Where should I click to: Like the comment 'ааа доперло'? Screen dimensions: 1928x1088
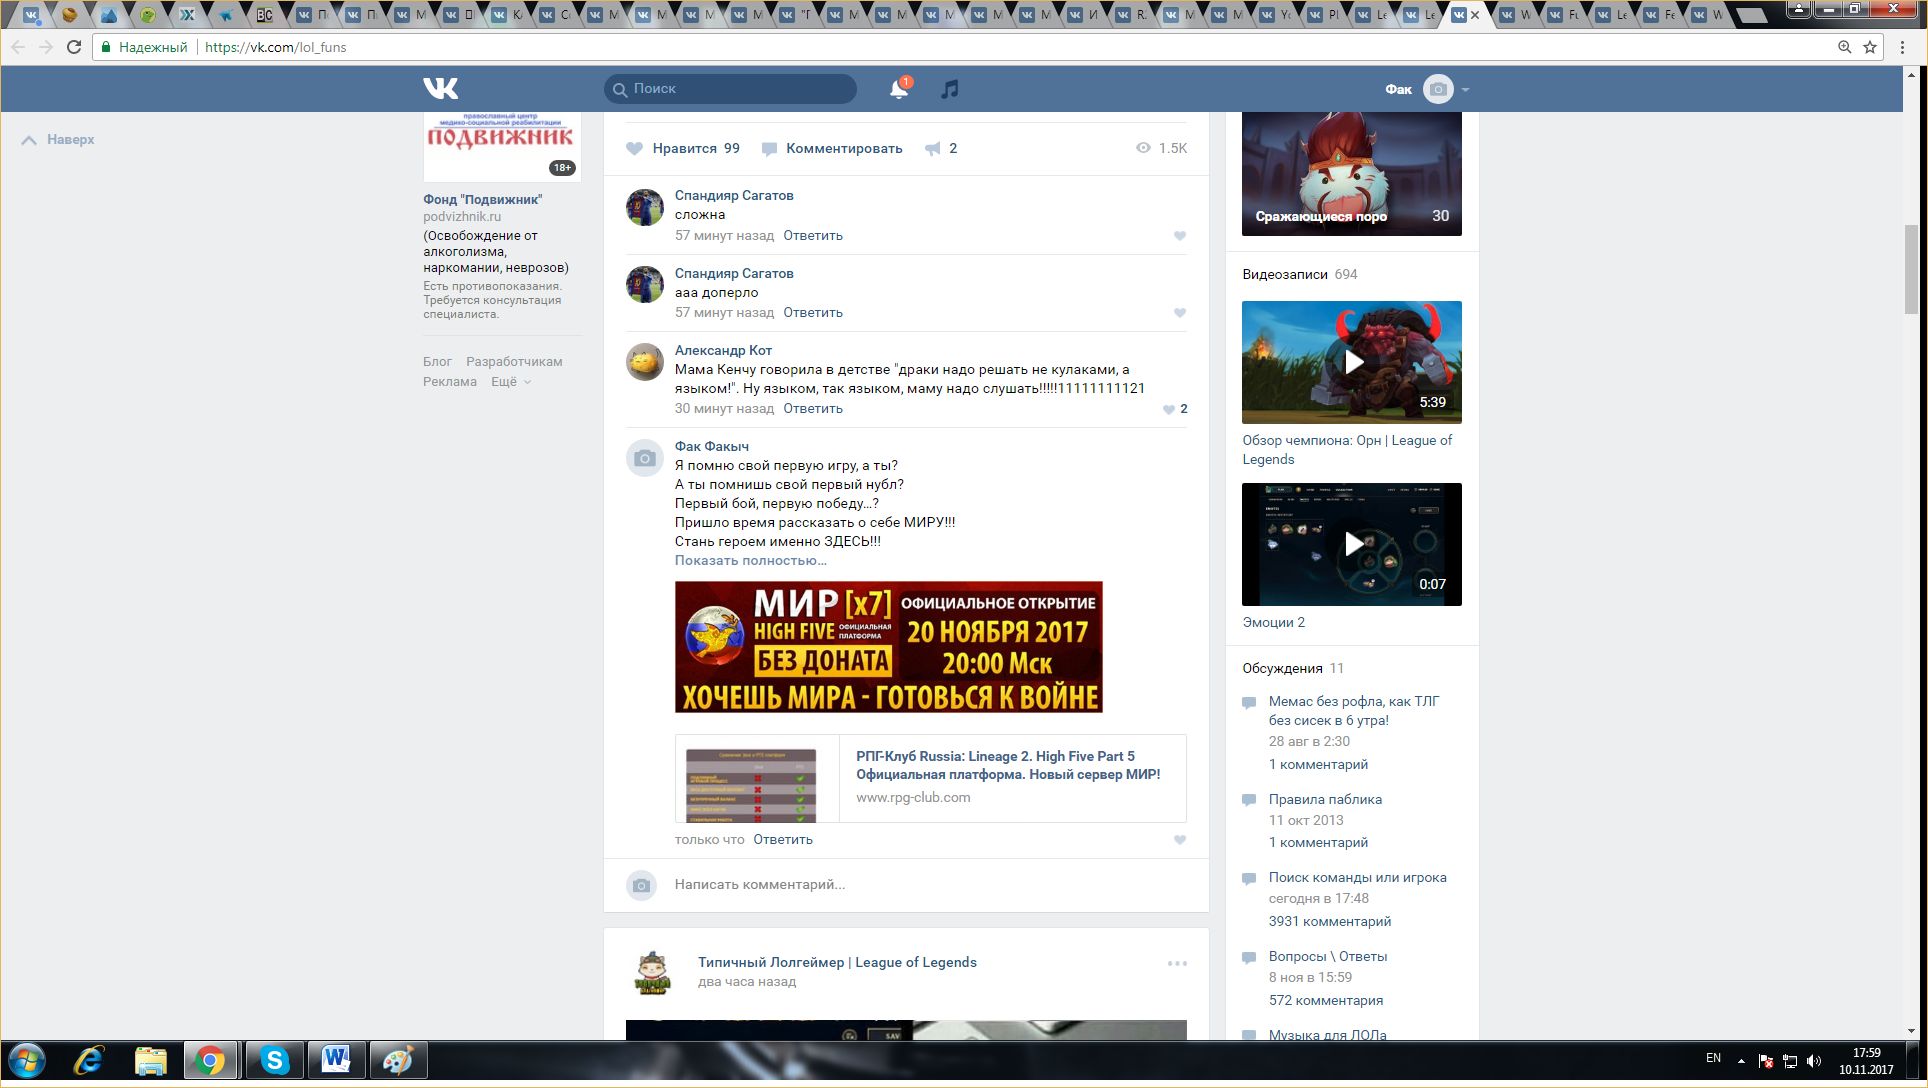1180,313
